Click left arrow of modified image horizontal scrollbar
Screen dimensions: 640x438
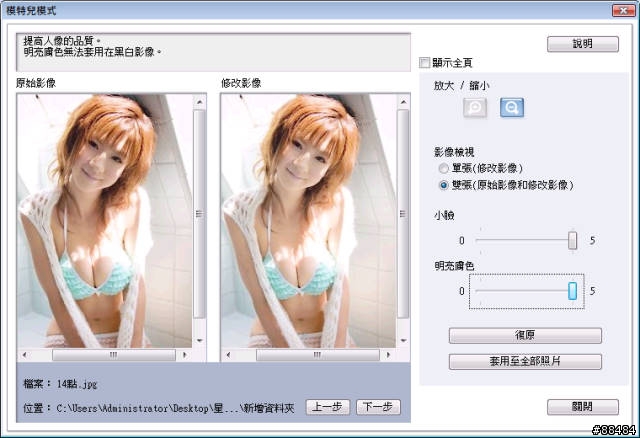(x=228, y=355)
